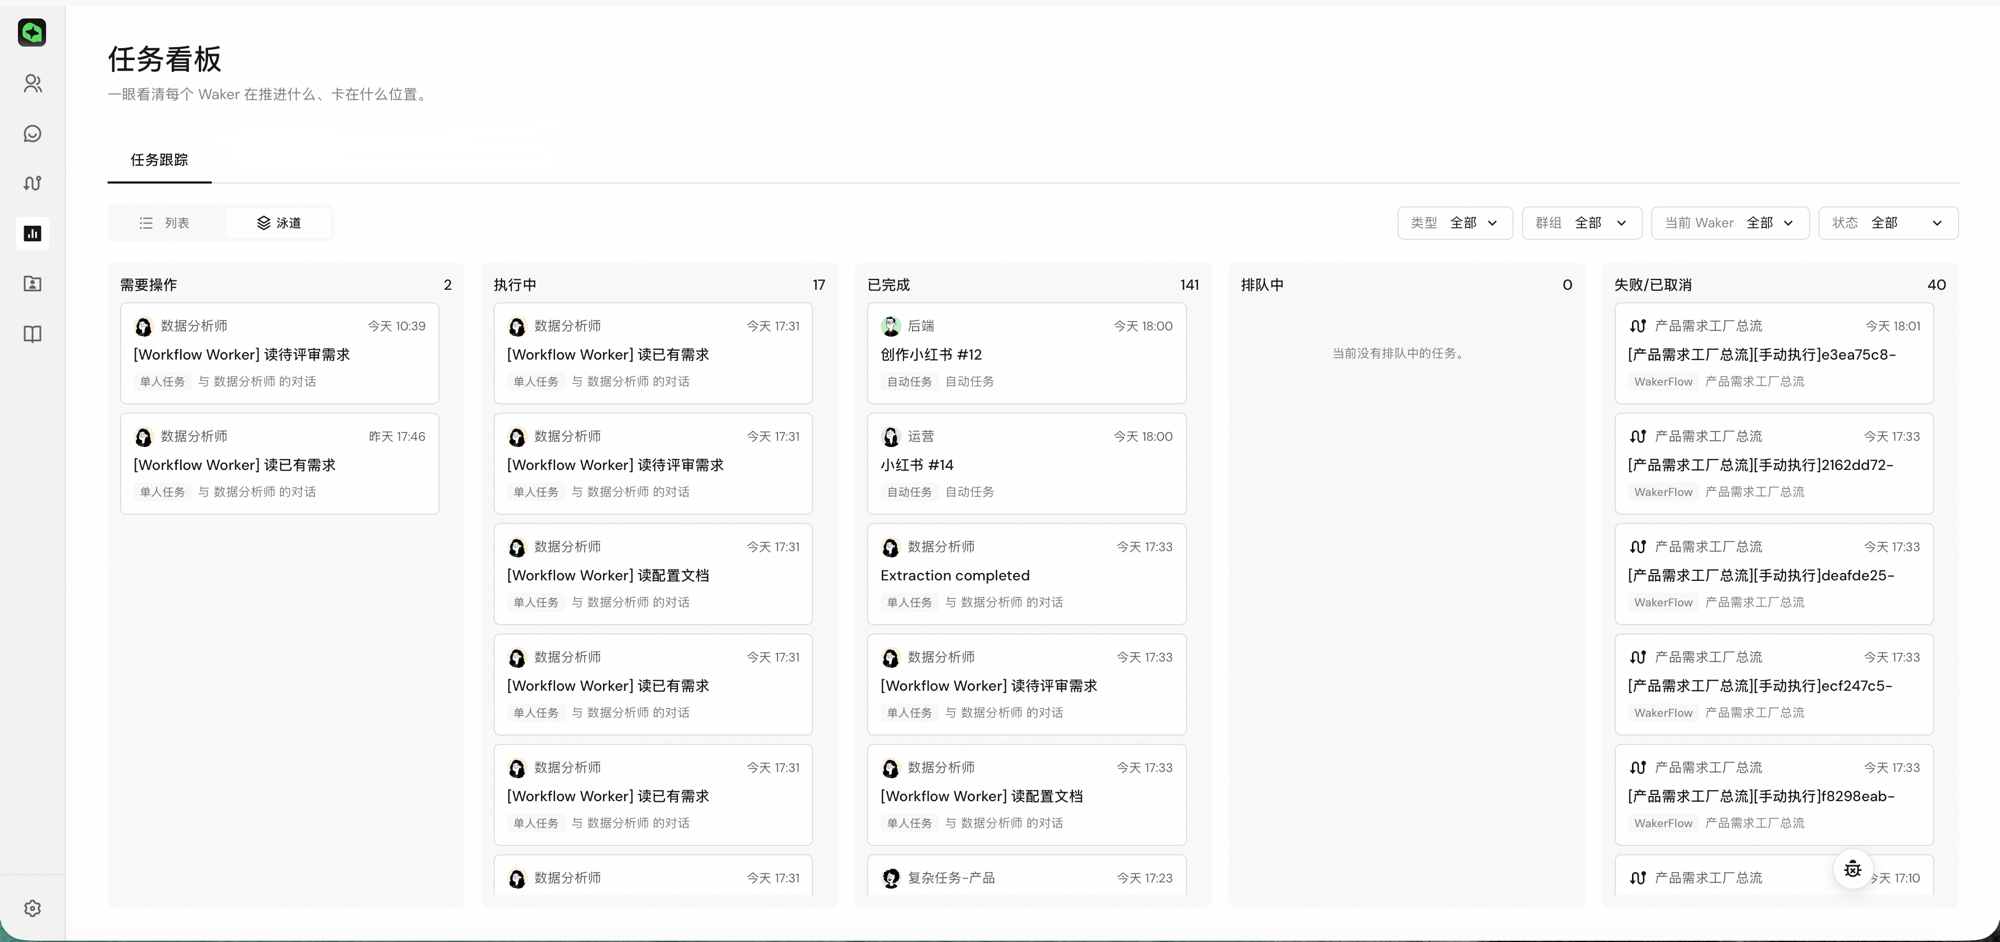The image size is (2000, 942).
Task: Open the chat bubble icon in sidebar
Action: [32, 134]
